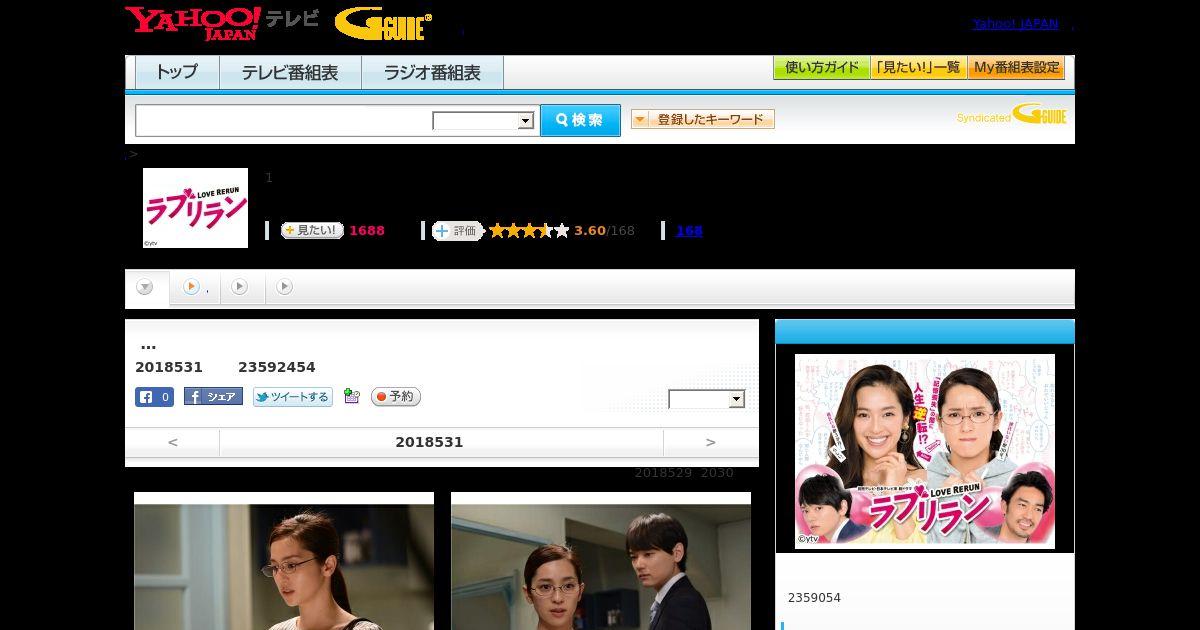
Task: Open the ラブリラン program logo thumbnail
Action: pos(195,208)
